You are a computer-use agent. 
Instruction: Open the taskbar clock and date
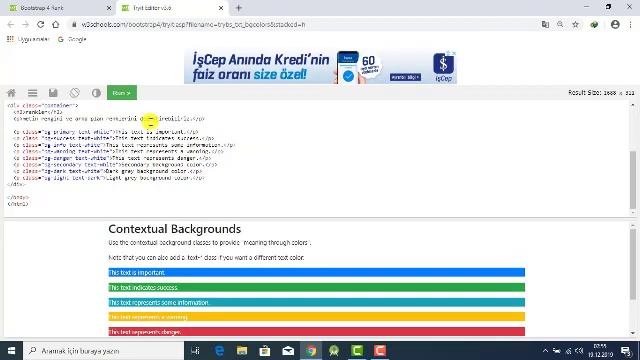(600, 351)
